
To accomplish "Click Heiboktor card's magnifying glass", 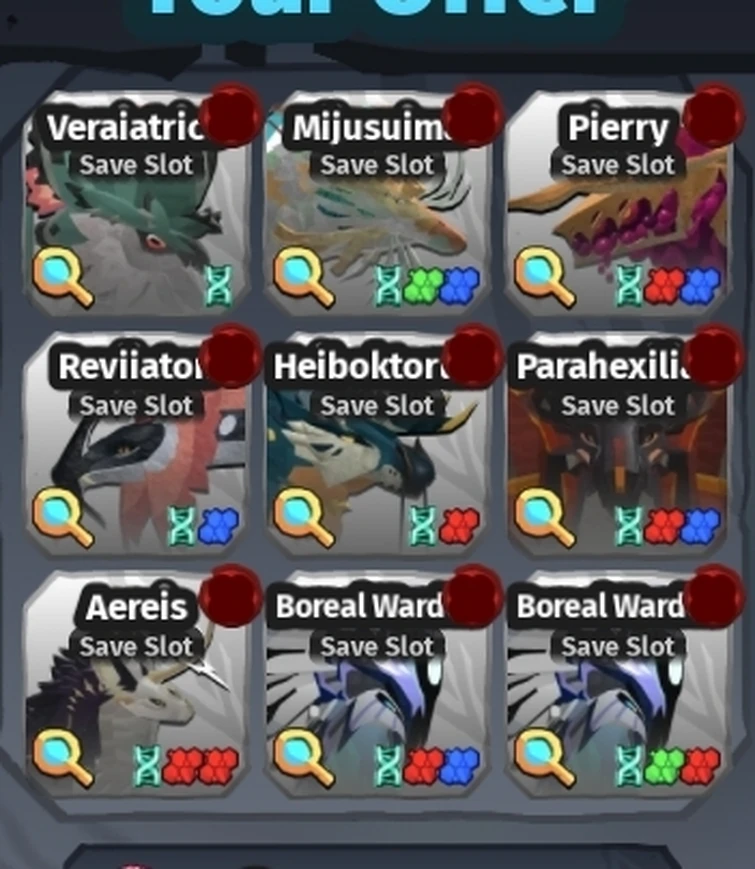I will click(304, 518).
